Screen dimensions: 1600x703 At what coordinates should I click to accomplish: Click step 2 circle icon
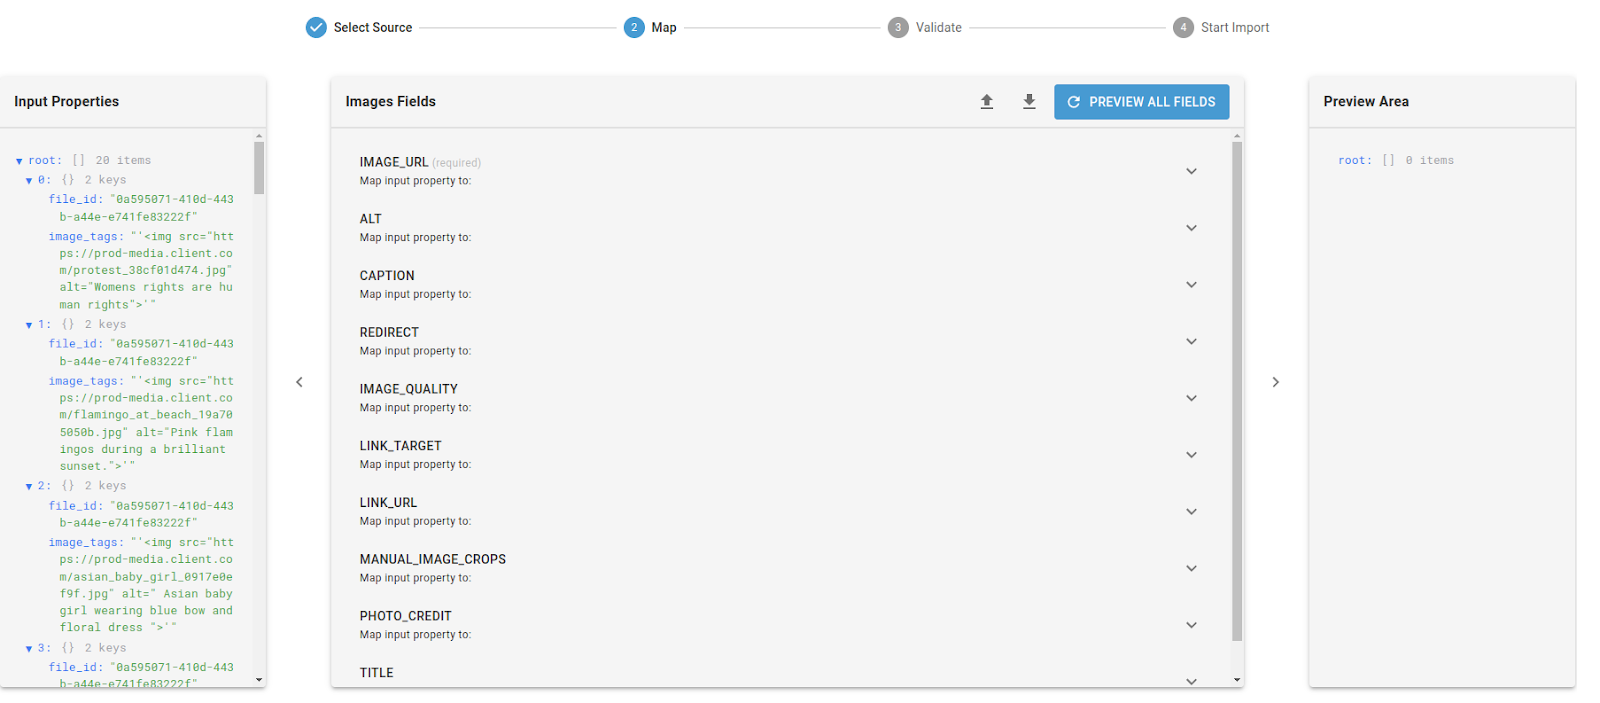point(634,27)
